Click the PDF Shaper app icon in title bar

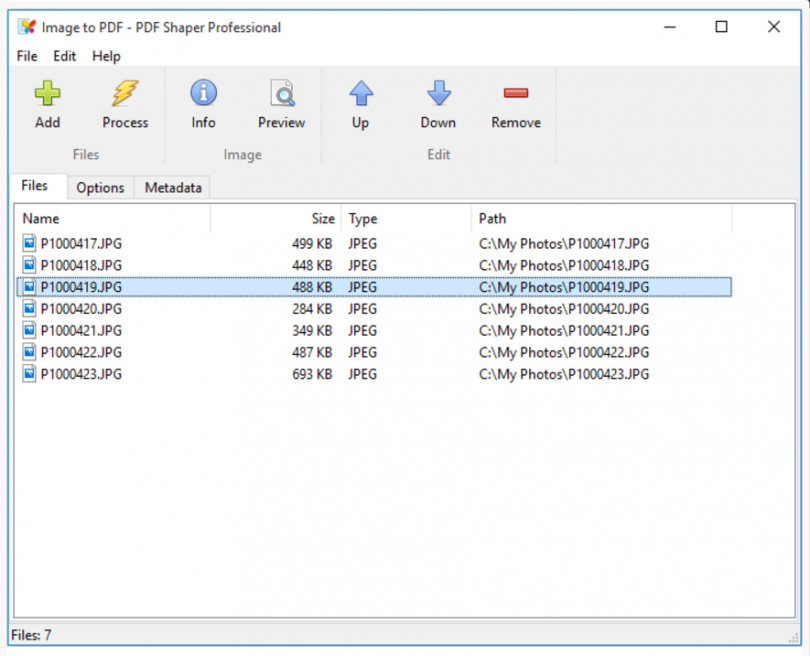pyautogui.click(x=27, y=27)
